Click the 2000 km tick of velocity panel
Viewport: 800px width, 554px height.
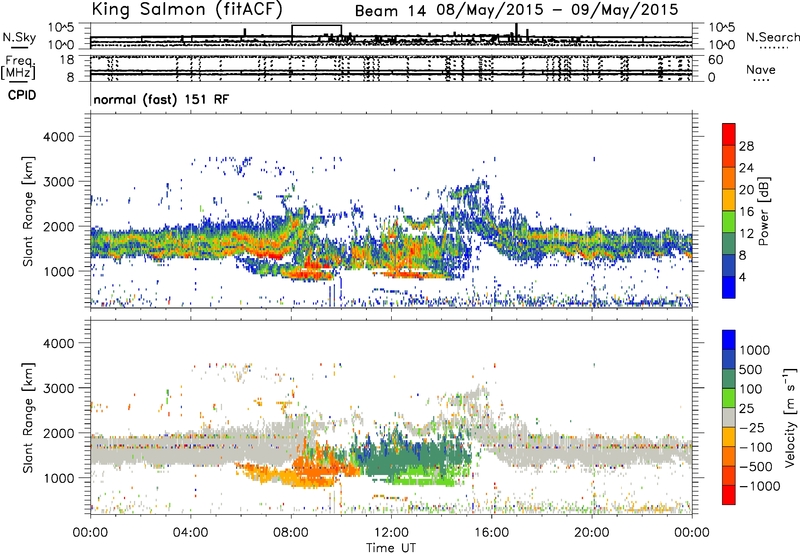pos(58,433)
